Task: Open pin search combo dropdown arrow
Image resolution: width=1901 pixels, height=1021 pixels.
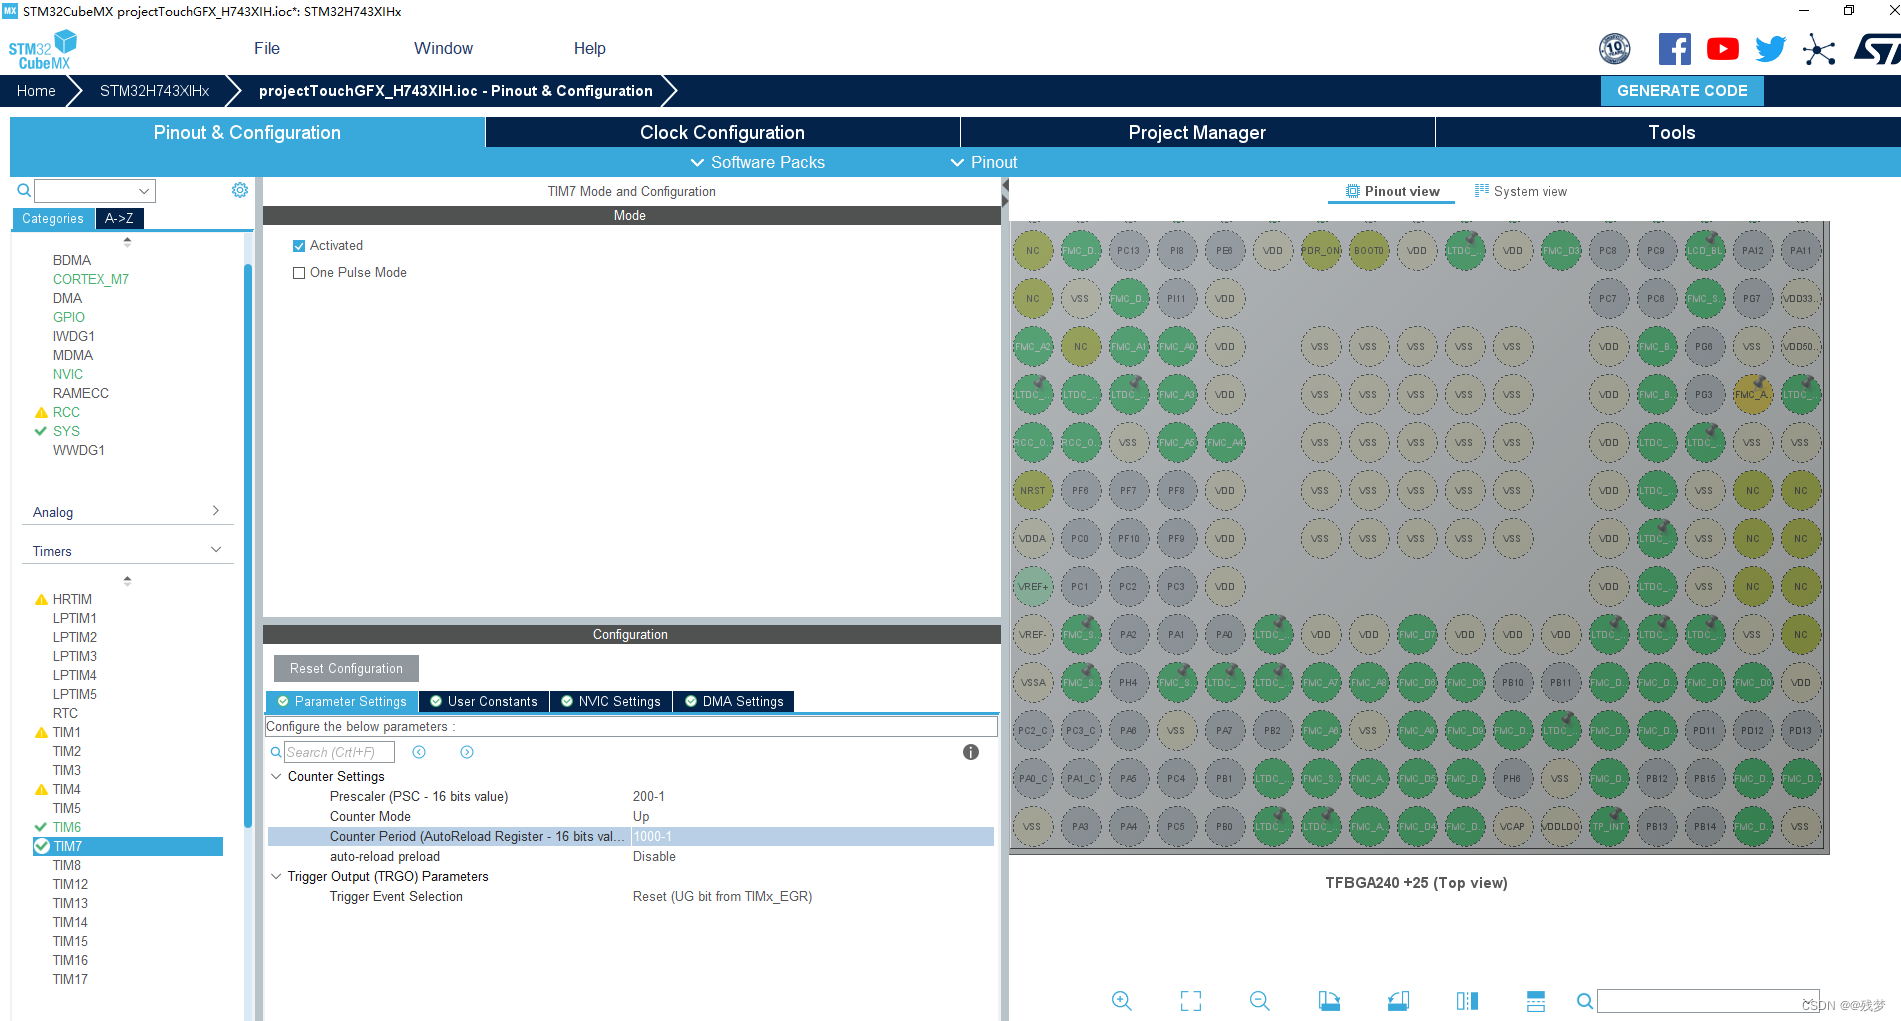Action: click(1810, 1000)
